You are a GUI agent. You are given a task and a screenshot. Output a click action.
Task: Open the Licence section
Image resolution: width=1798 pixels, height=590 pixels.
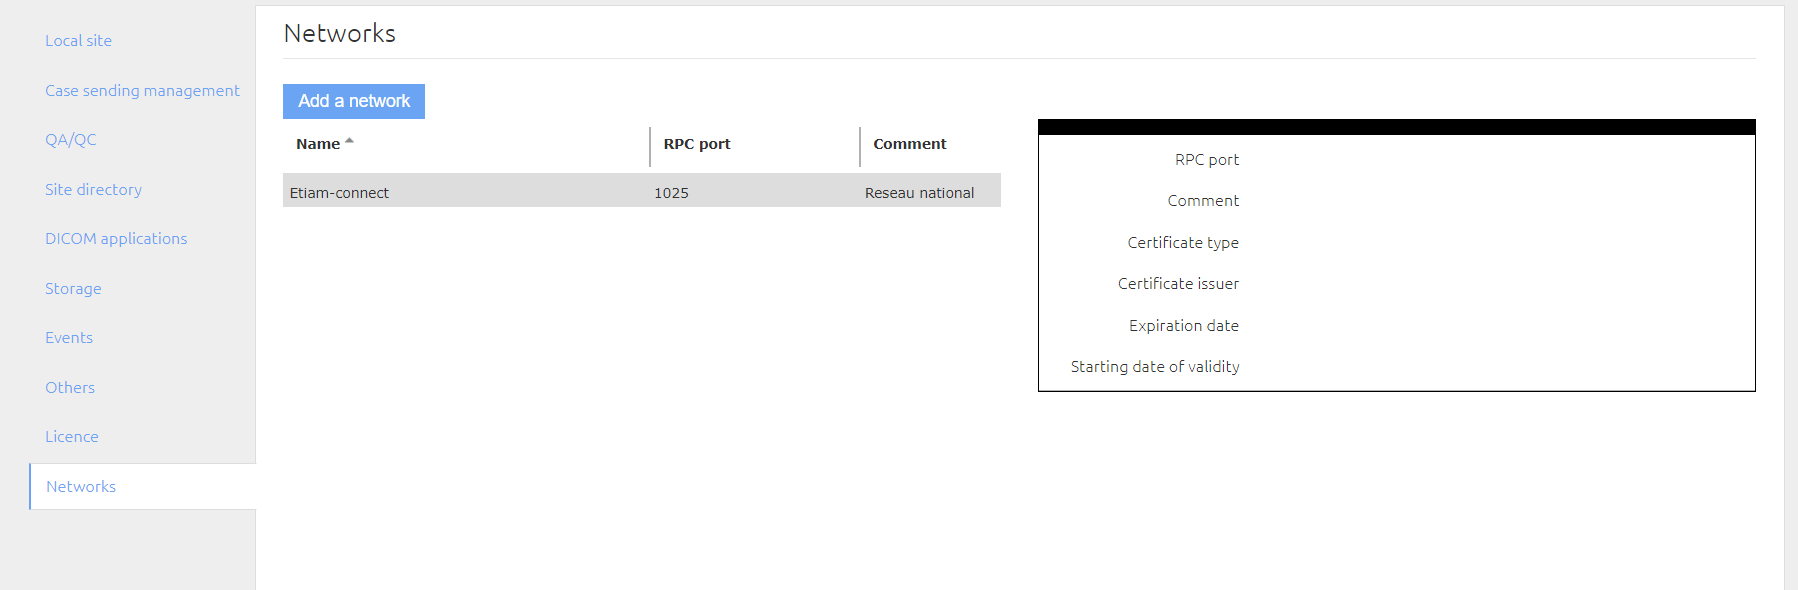(72, 437)
